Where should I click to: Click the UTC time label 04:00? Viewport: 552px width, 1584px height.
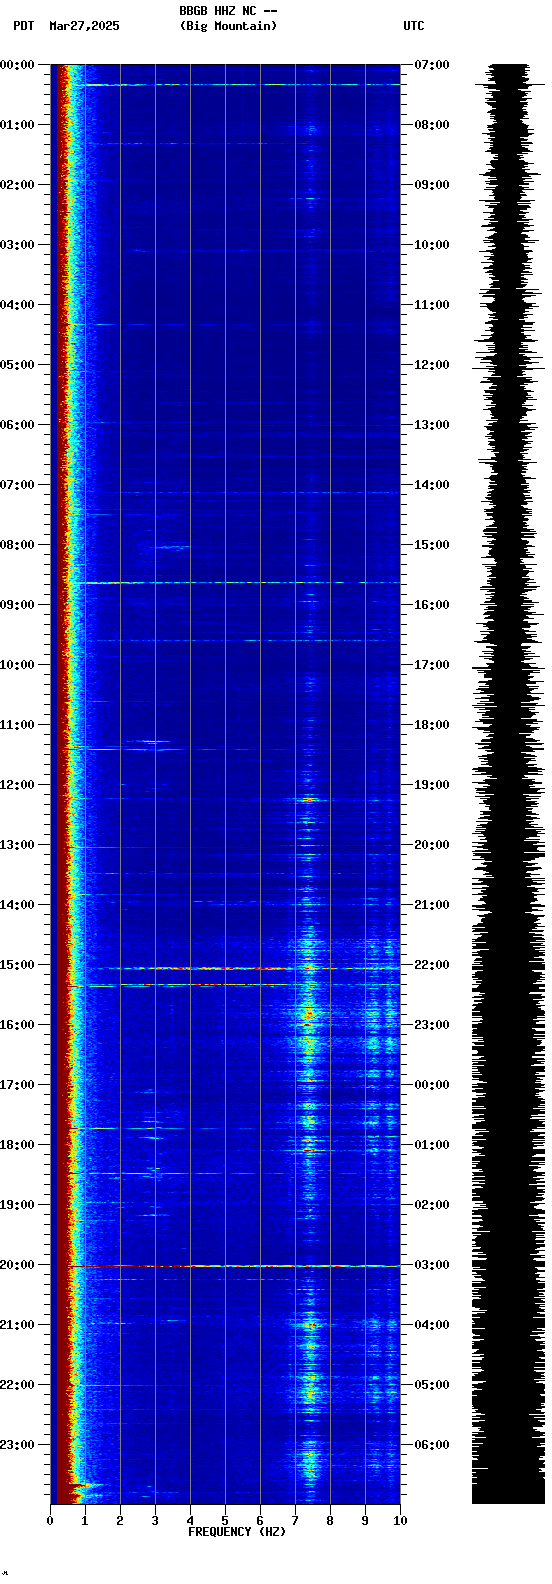tap(432, 1325)
